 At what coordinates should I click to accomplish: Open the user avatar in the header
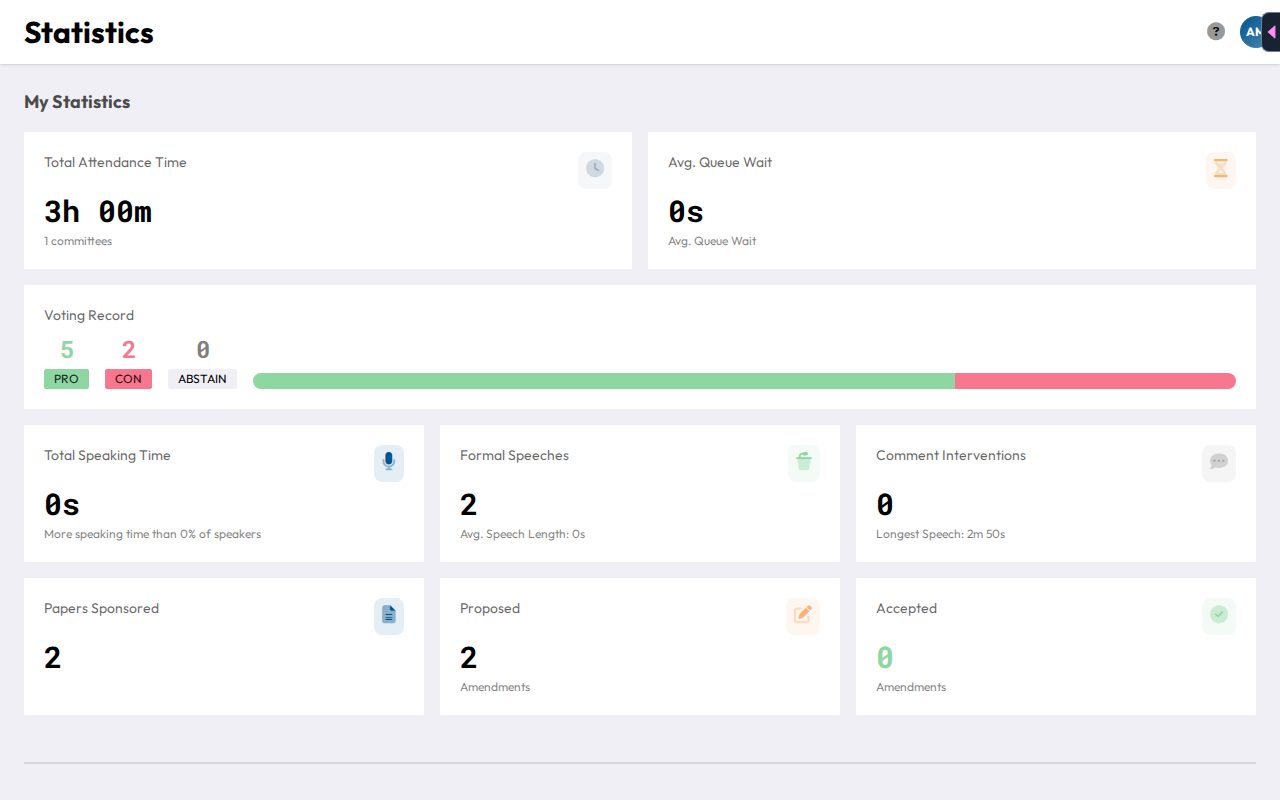click(x=1251, y=32)
